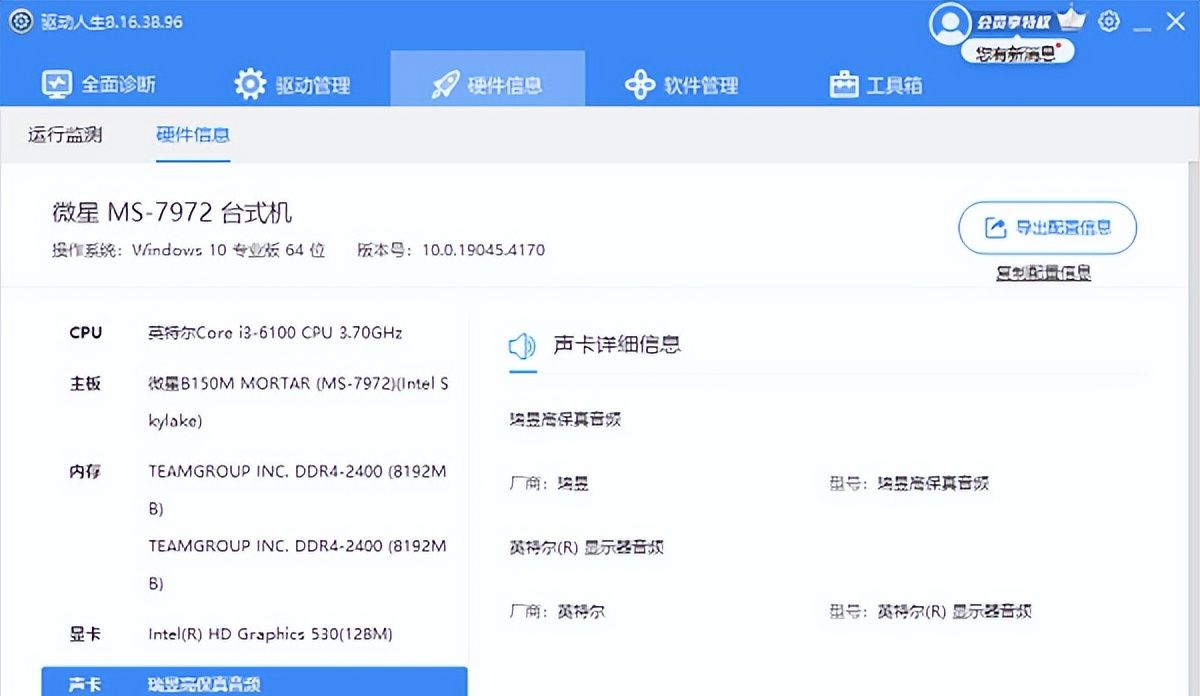The image size is (1200, 696).
Task: Open the 您有新消息 notification bubble
Action: click(1017, 53)
